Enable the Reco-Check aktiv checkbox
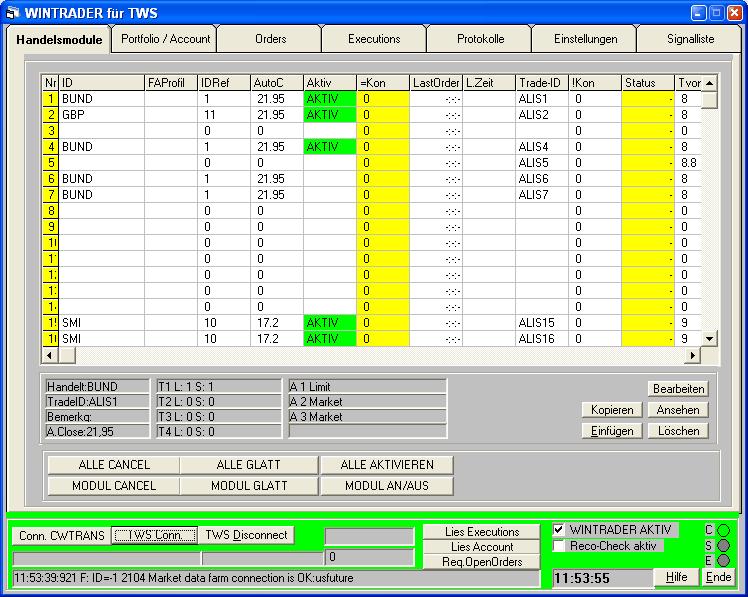This screenshot has width=748, height=597. pos(559,546)
